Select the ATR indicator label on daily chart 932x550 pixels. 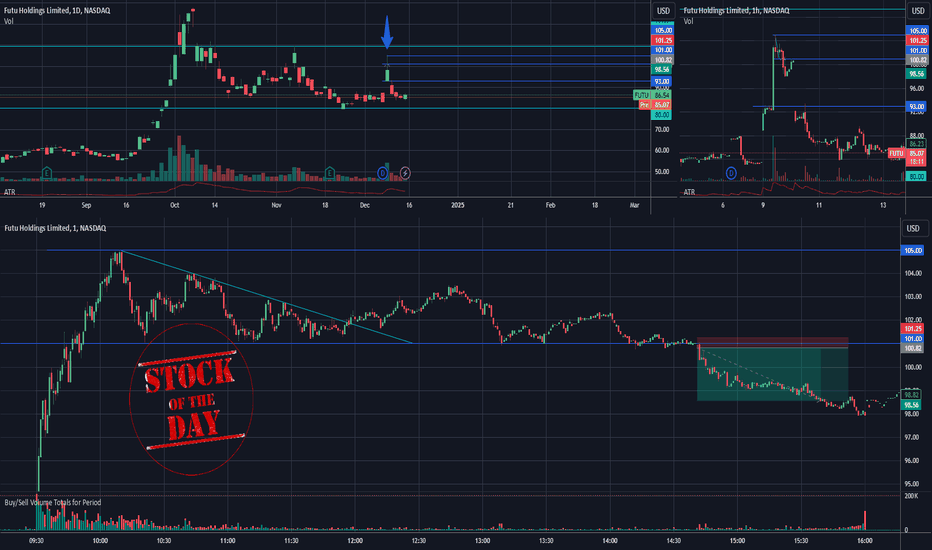(x=10, y=192)
